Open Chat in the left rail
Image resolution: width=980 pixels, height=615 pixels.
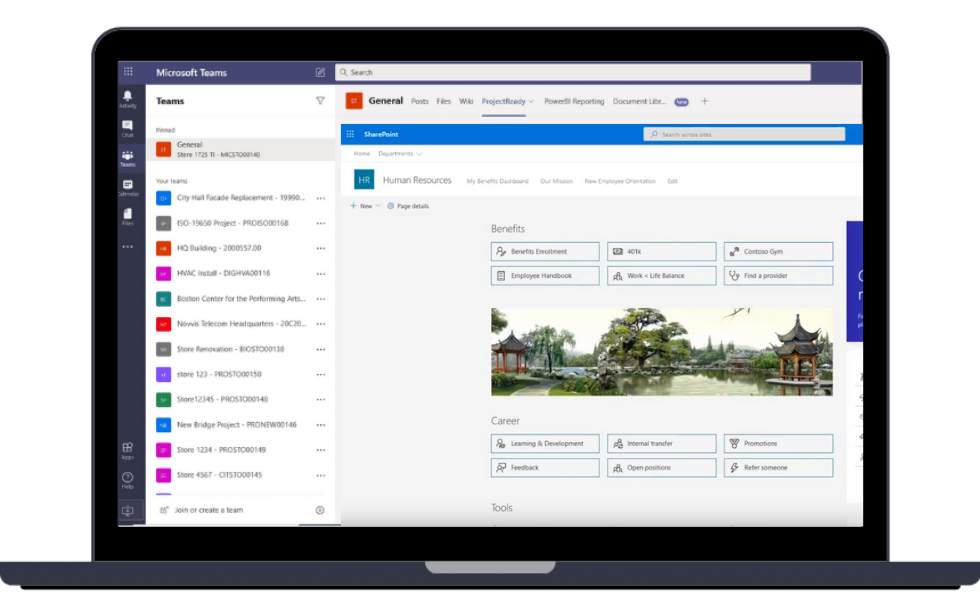[128, 129]
